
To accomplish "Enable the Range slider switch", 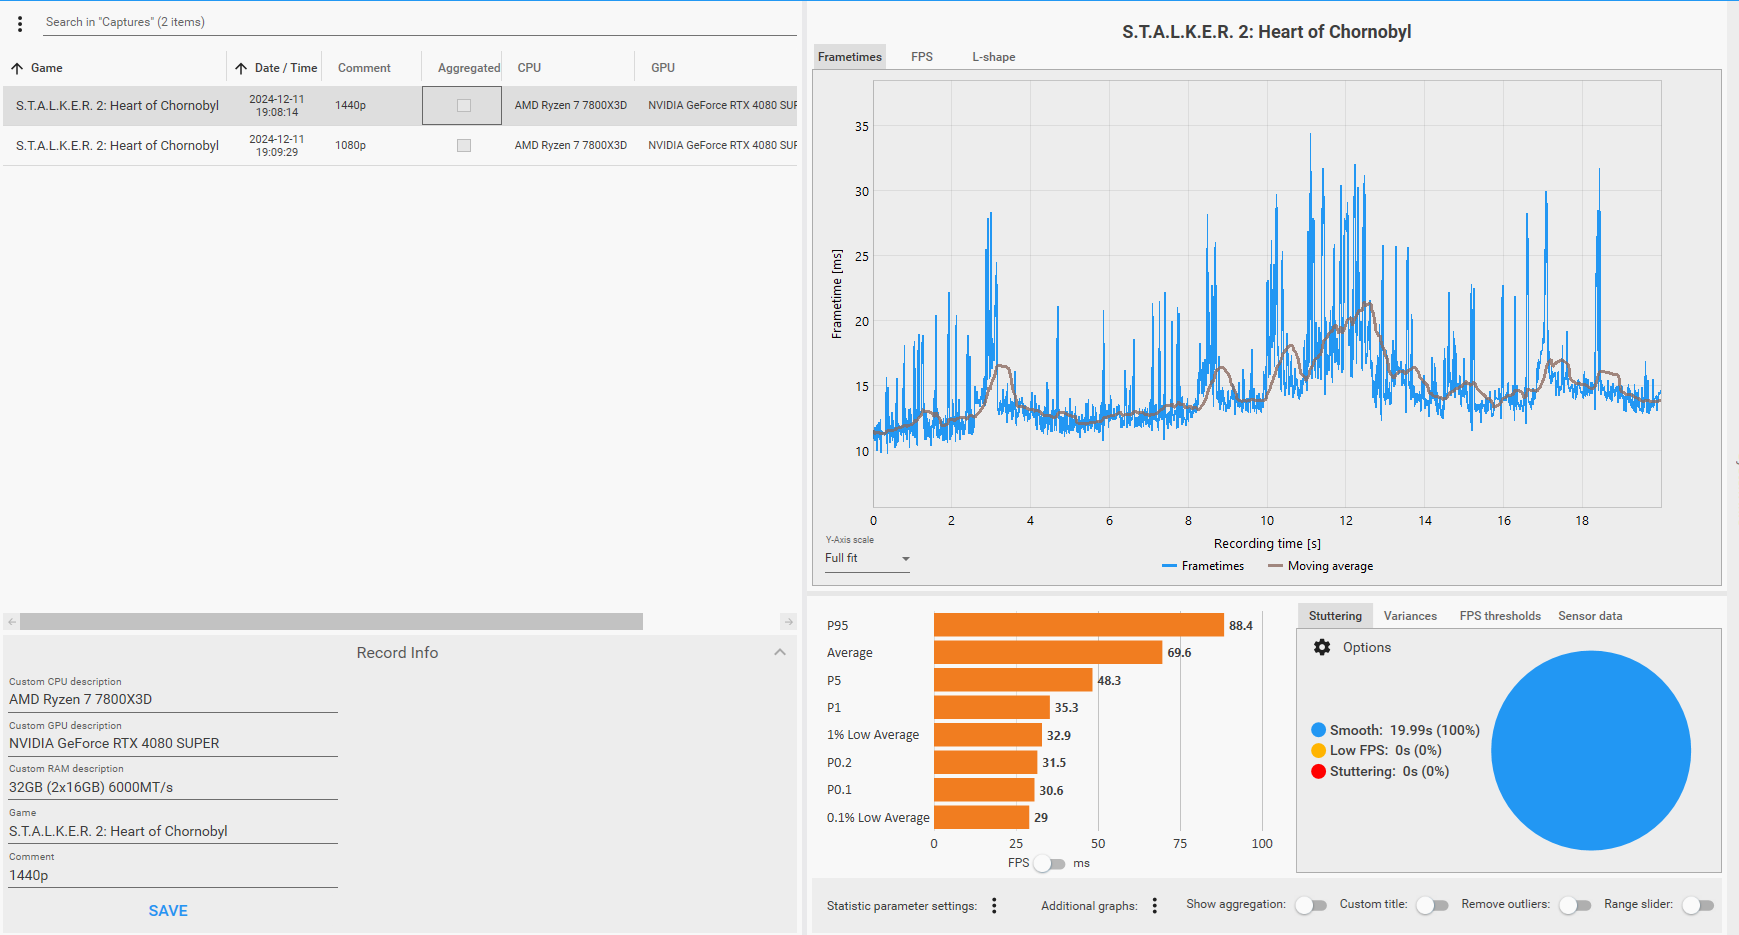I will click(x=1698, y=905).
